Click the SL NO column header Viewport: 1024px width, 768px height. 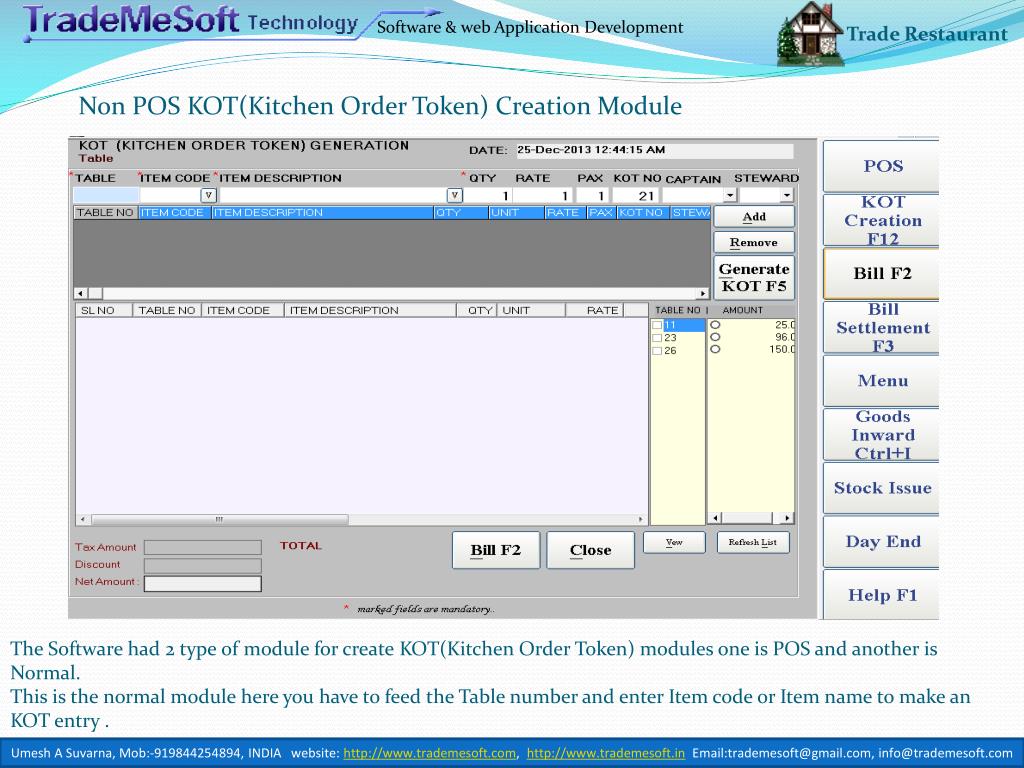(x=104, y=311)
